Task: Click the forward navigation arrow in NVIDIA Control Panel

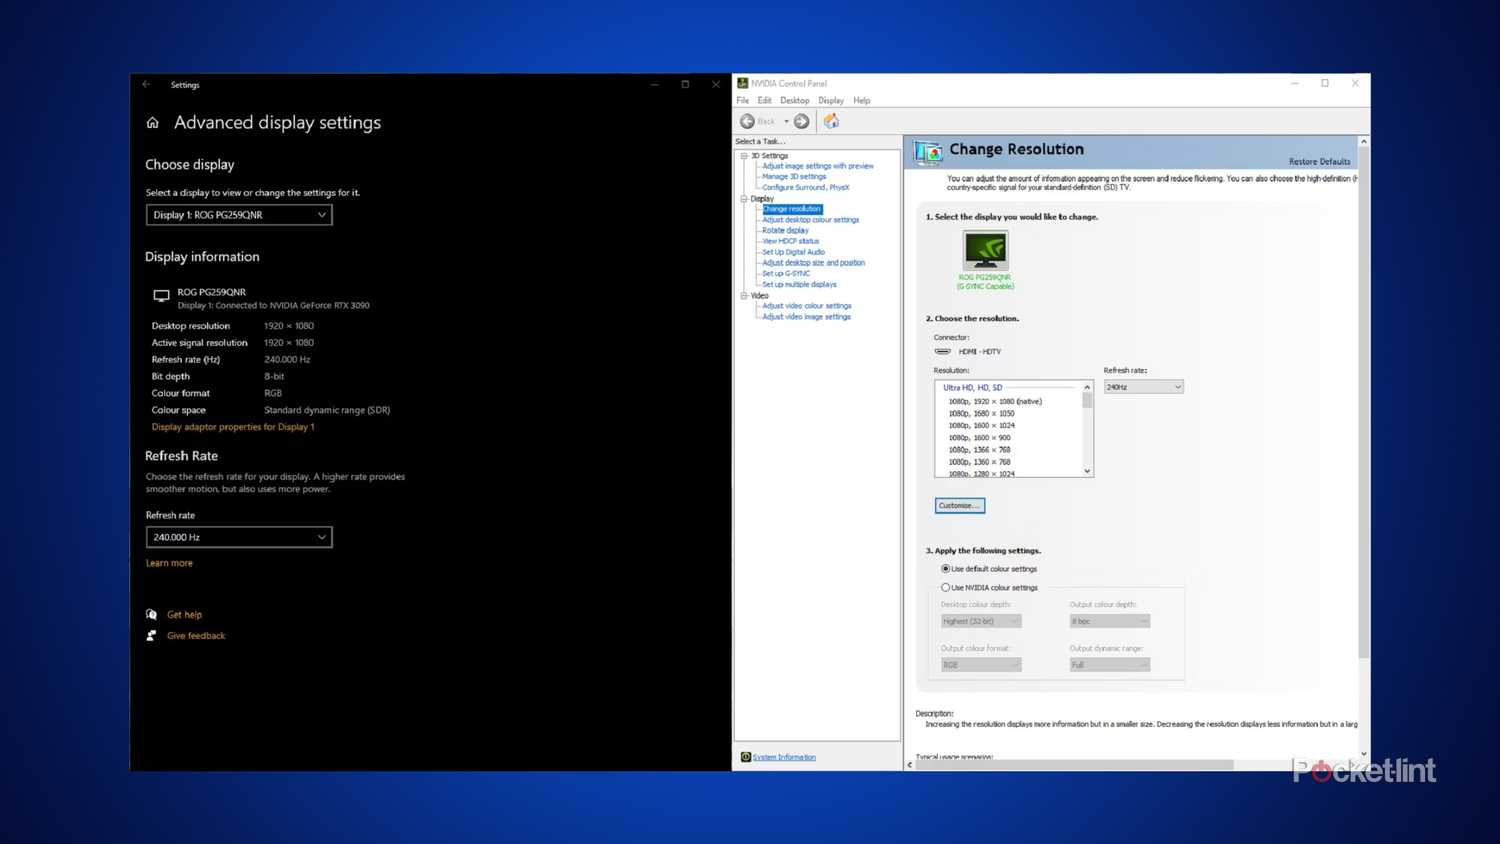Action: click(x=801, y=120)
